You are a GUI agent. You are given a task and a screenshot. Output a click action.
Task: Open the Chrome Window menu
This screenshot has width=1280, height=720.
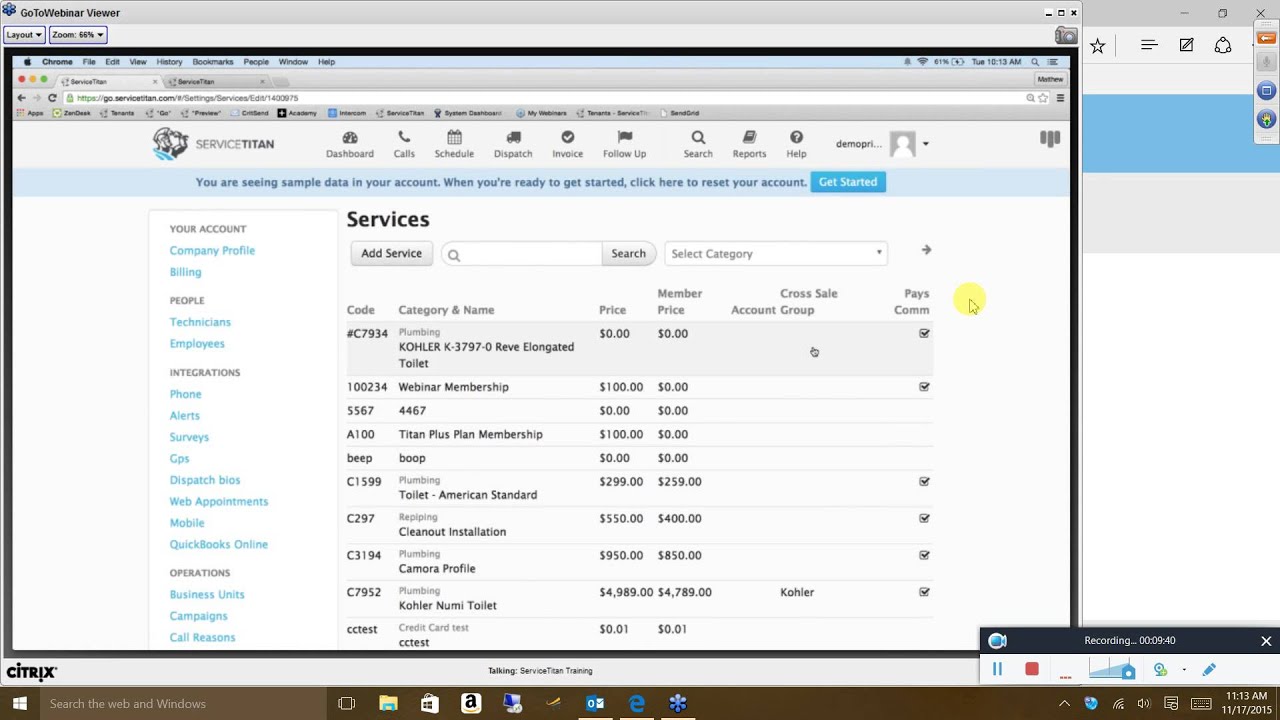293,62
